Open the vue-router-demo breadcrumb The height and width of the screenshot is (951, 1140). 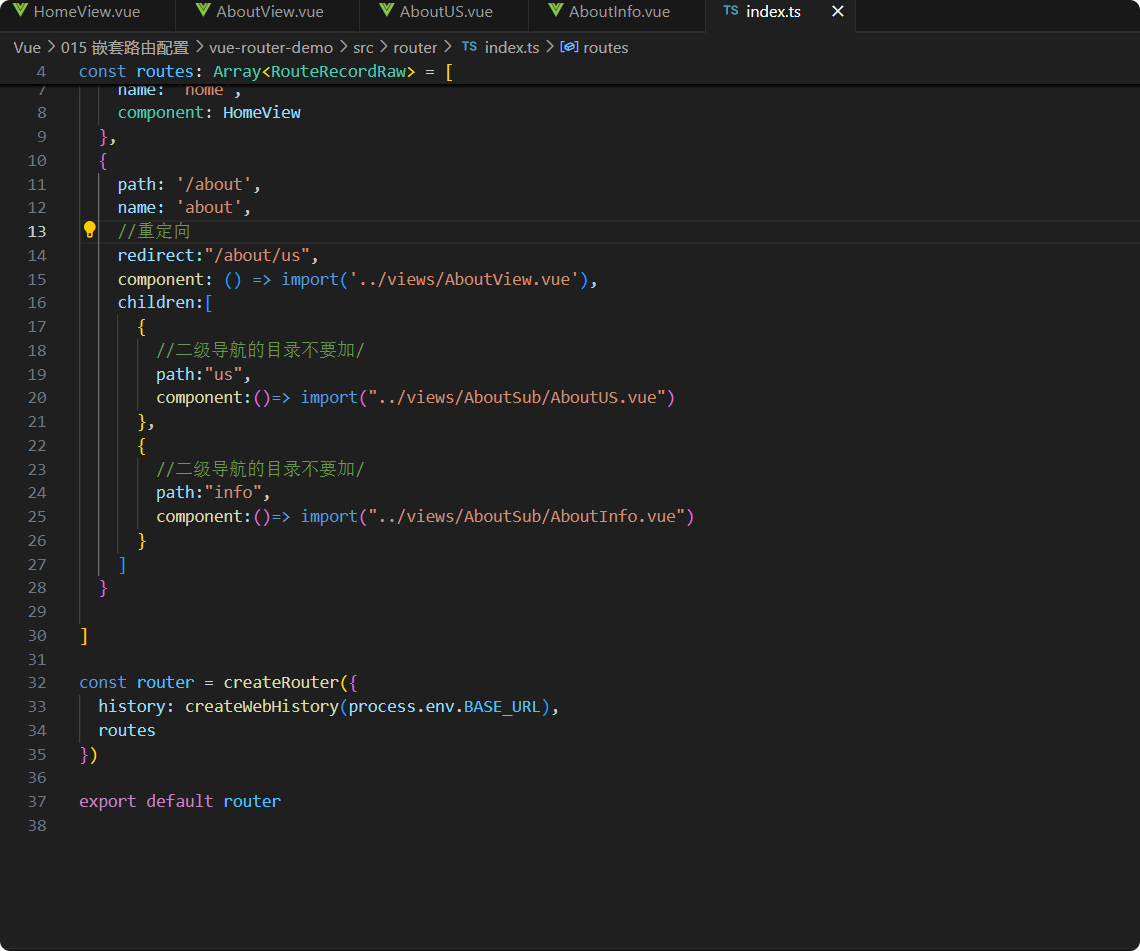point(268,47)
